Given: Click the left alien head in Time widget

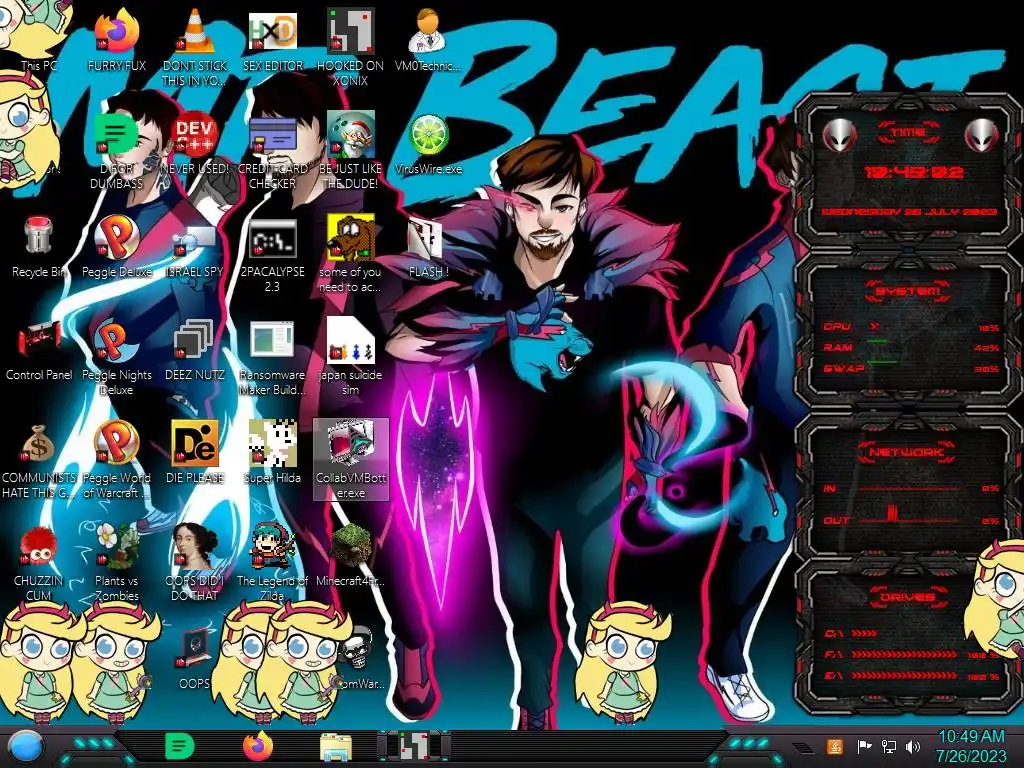Looking at the screenshot, I should pyautogui.click(x=839, y=136).
